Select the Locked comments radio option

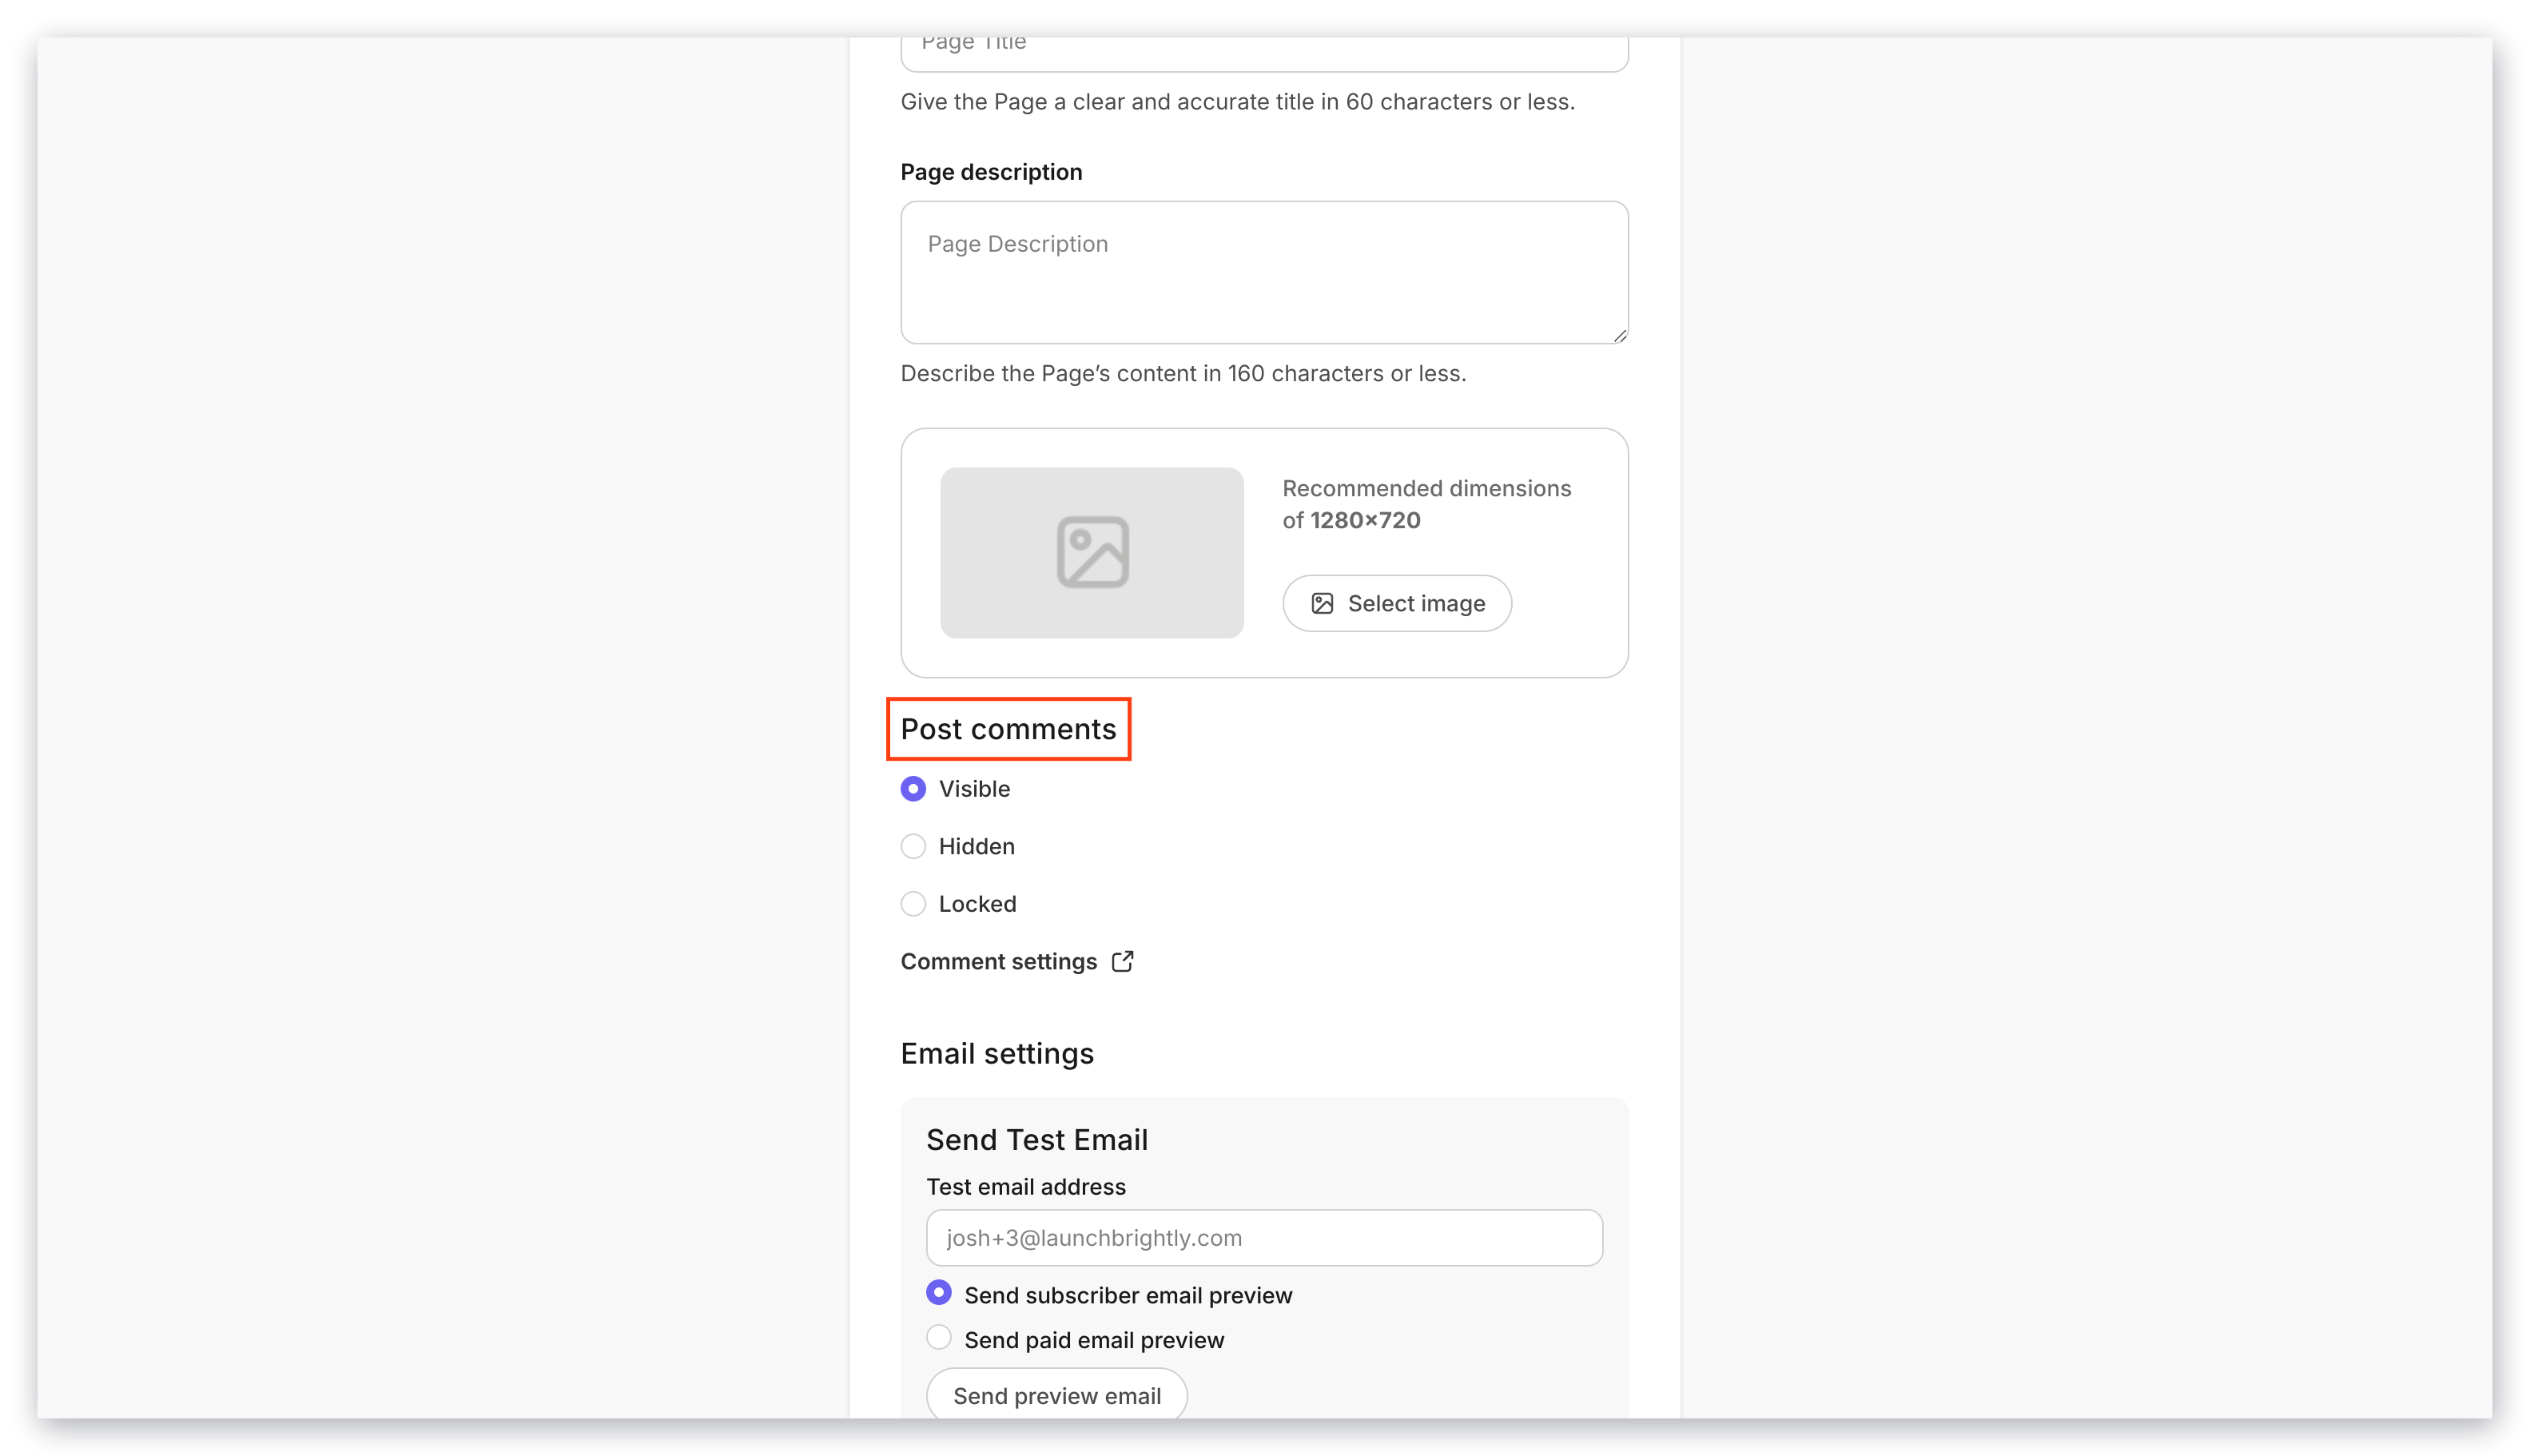click(913, 904)
